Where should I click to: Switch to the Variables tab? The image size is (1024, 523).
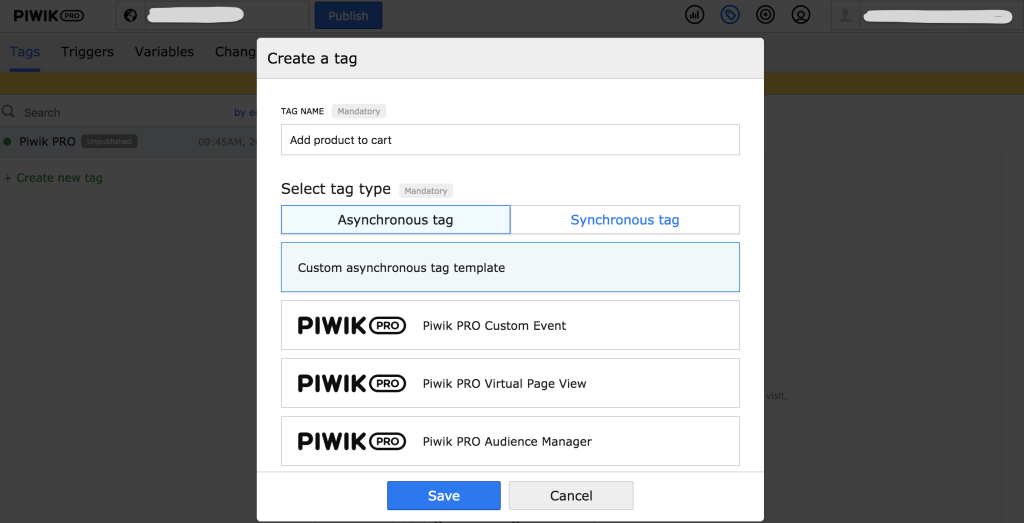pyautogui.click(x=164, y=52)
